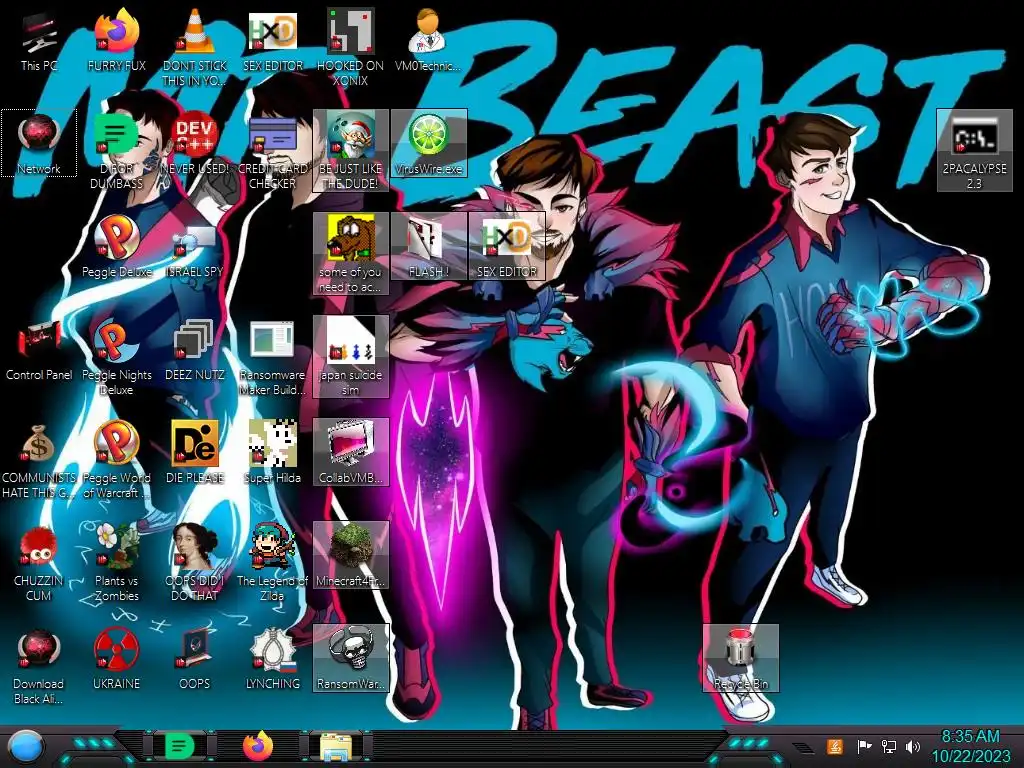The width and height of the screenshot is (1024, 768).
Task: Launch The Legend of Zilda
Action: (x=272, y=563)
